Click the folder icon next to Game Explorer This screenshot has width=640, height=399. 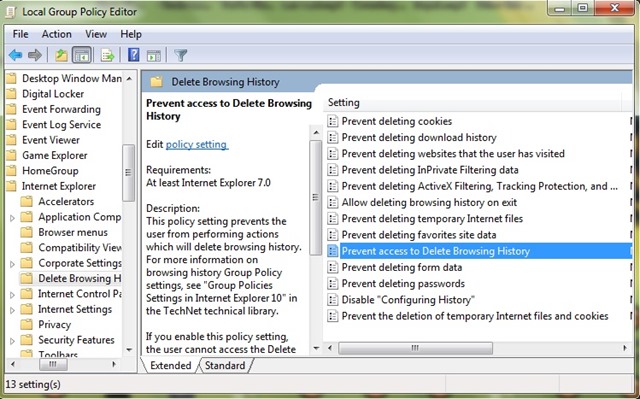(x=11, y=155)
